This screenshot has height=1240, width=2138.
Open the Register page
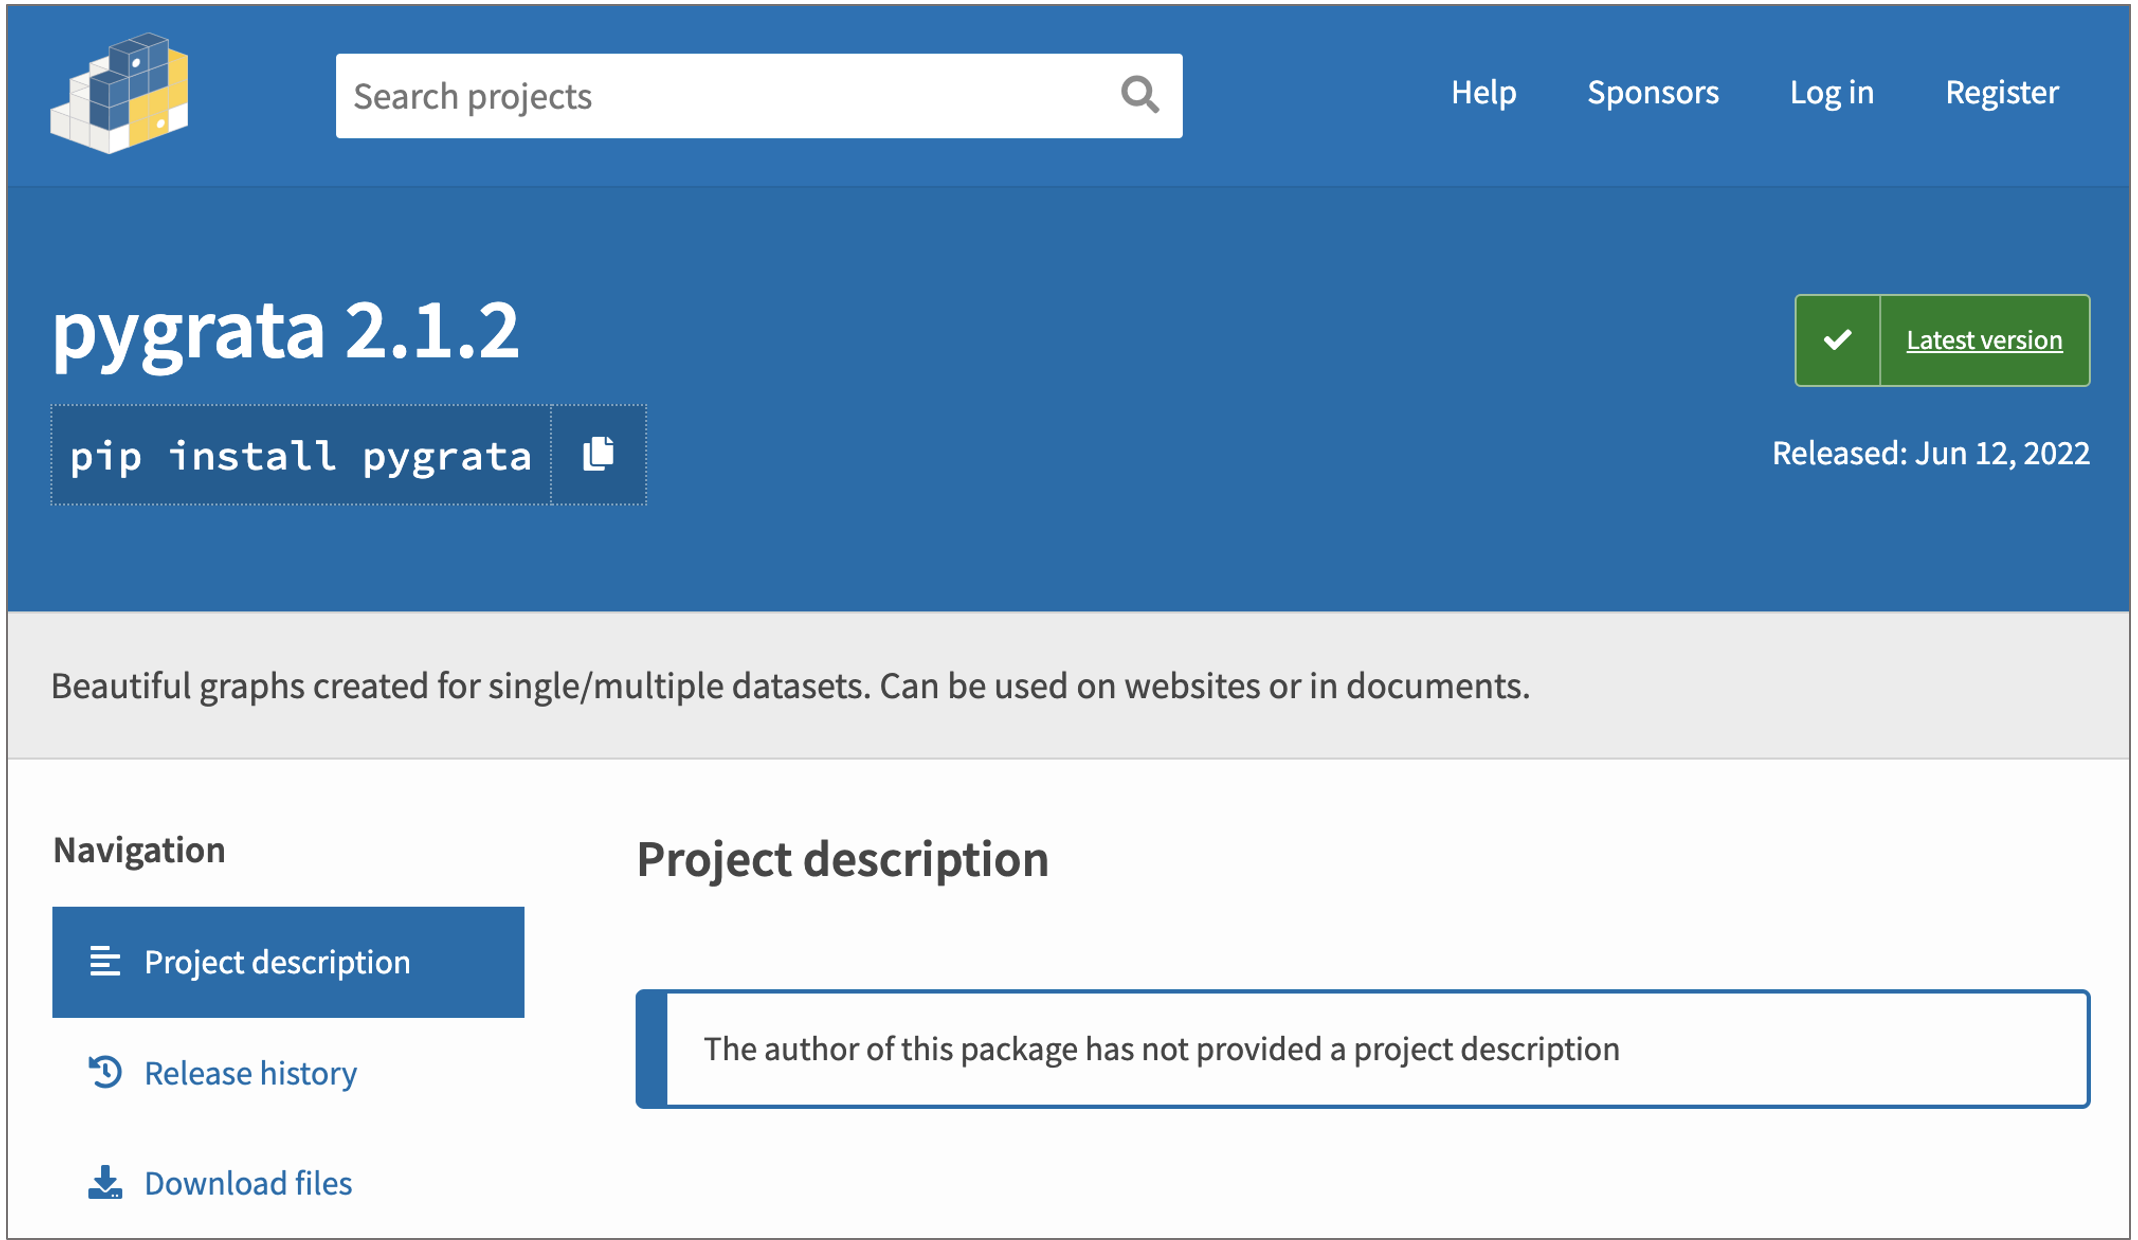[x=2001, y=92]
